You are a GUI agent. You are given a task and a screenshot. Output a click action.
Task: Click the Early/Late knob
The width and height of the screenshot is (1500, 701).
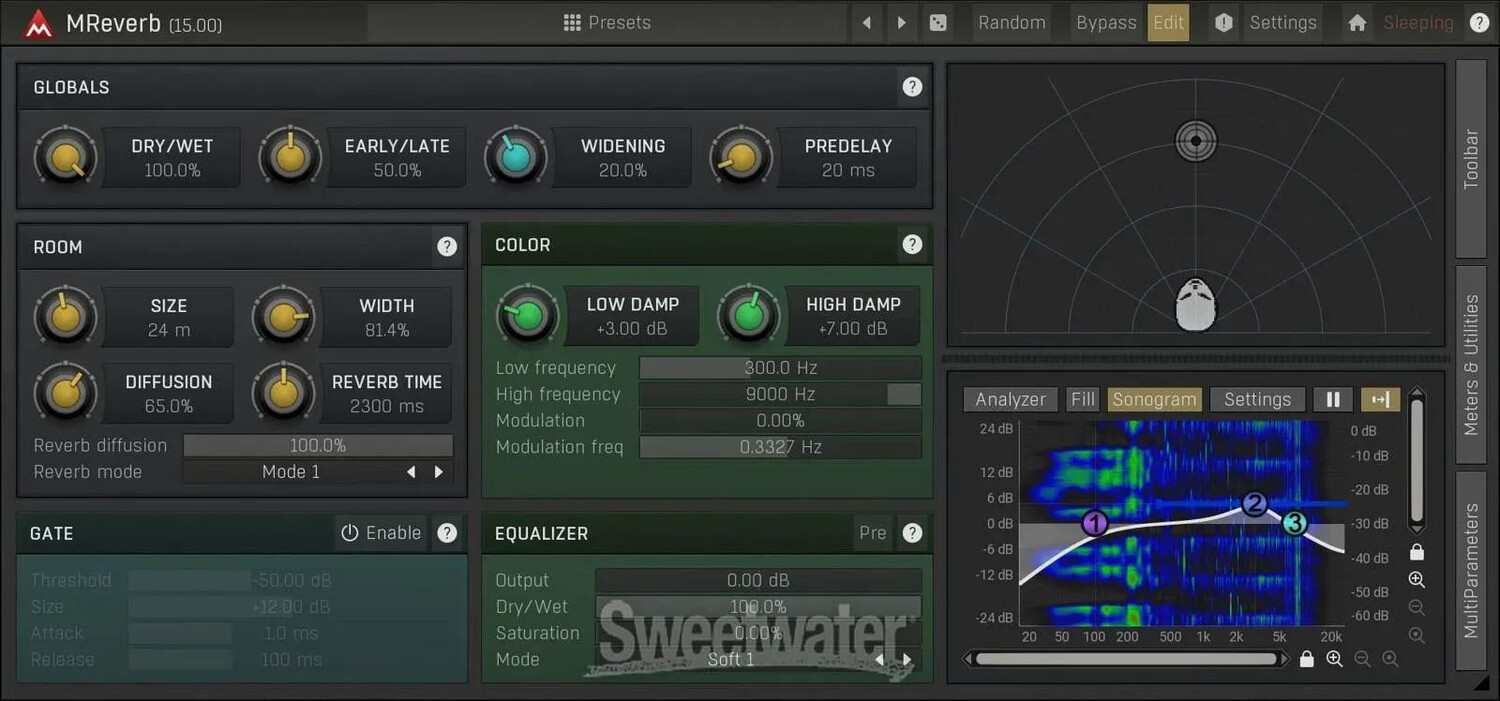pos(290,158)
